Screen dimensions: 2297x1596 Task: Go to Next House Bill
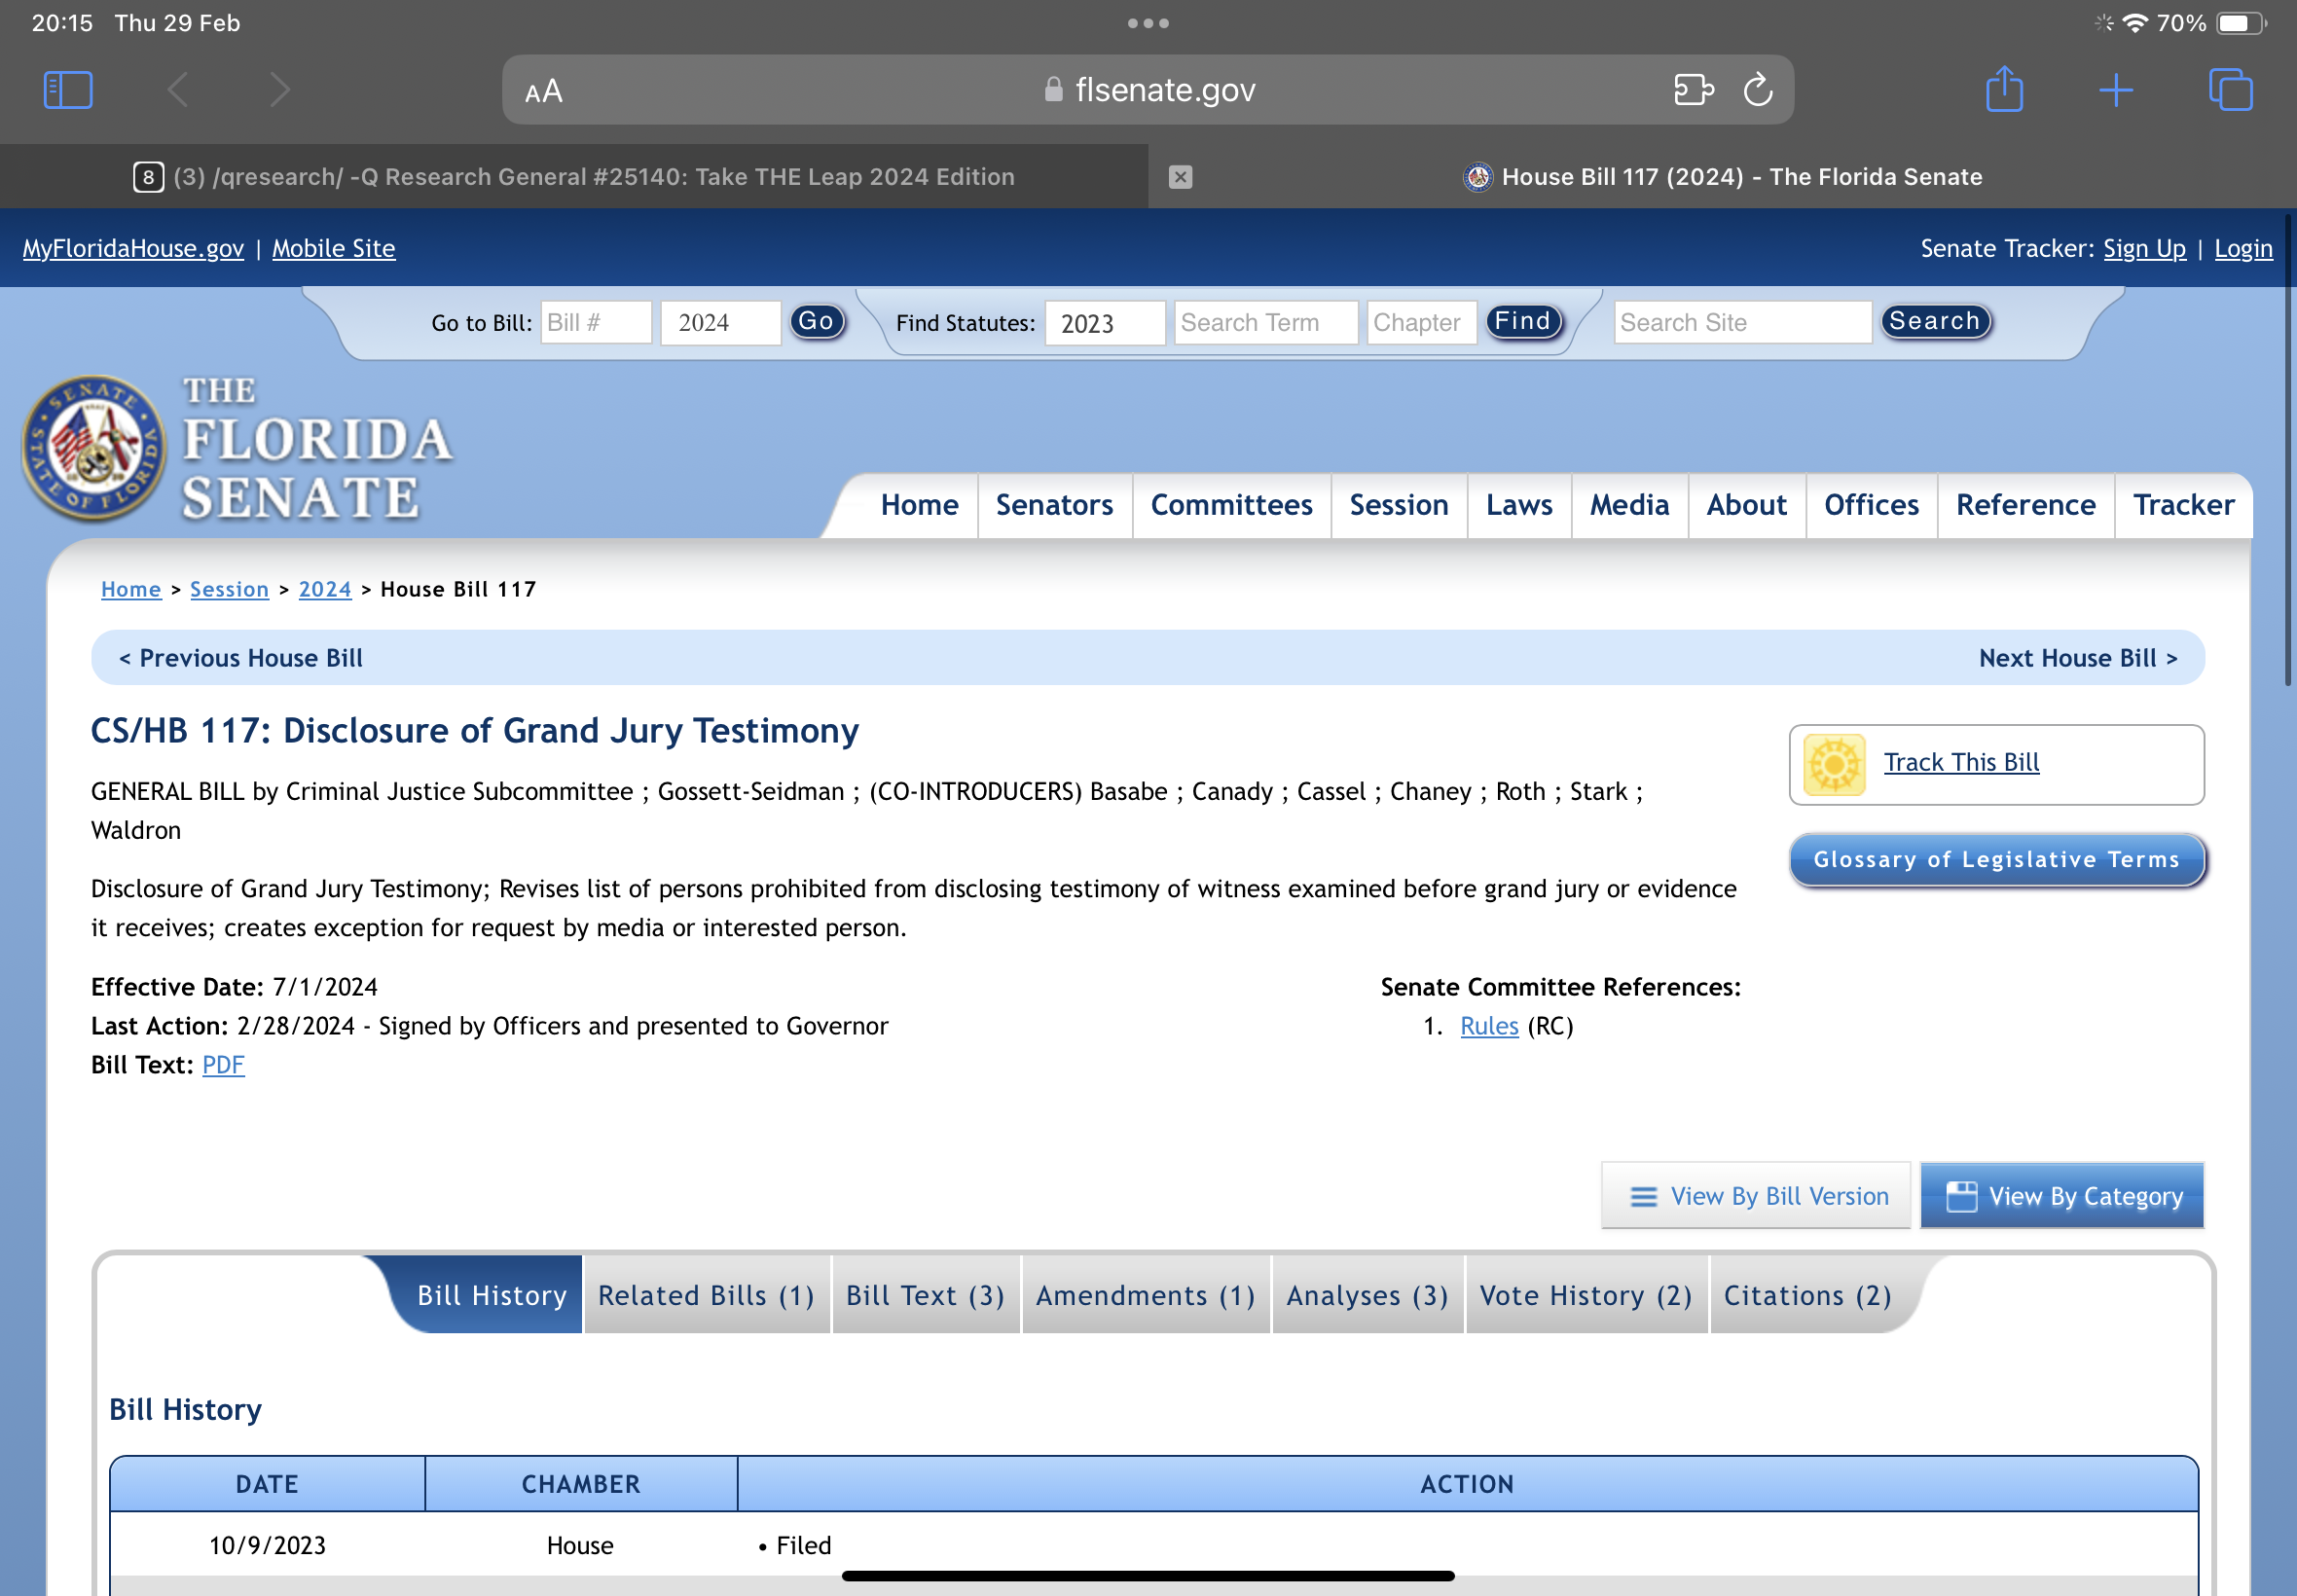2078,658
